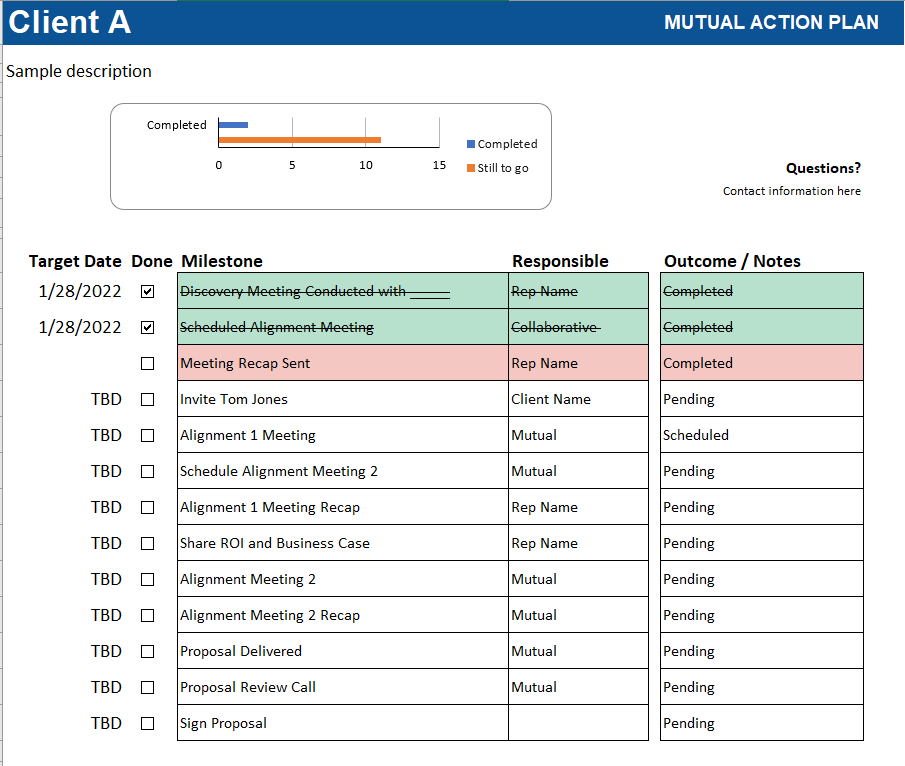Uncheck the Discovery Meeting Conducted checkbox
The height and width of the screenshot is (766, 905).
pyautogui.click(x=148, y=292)
